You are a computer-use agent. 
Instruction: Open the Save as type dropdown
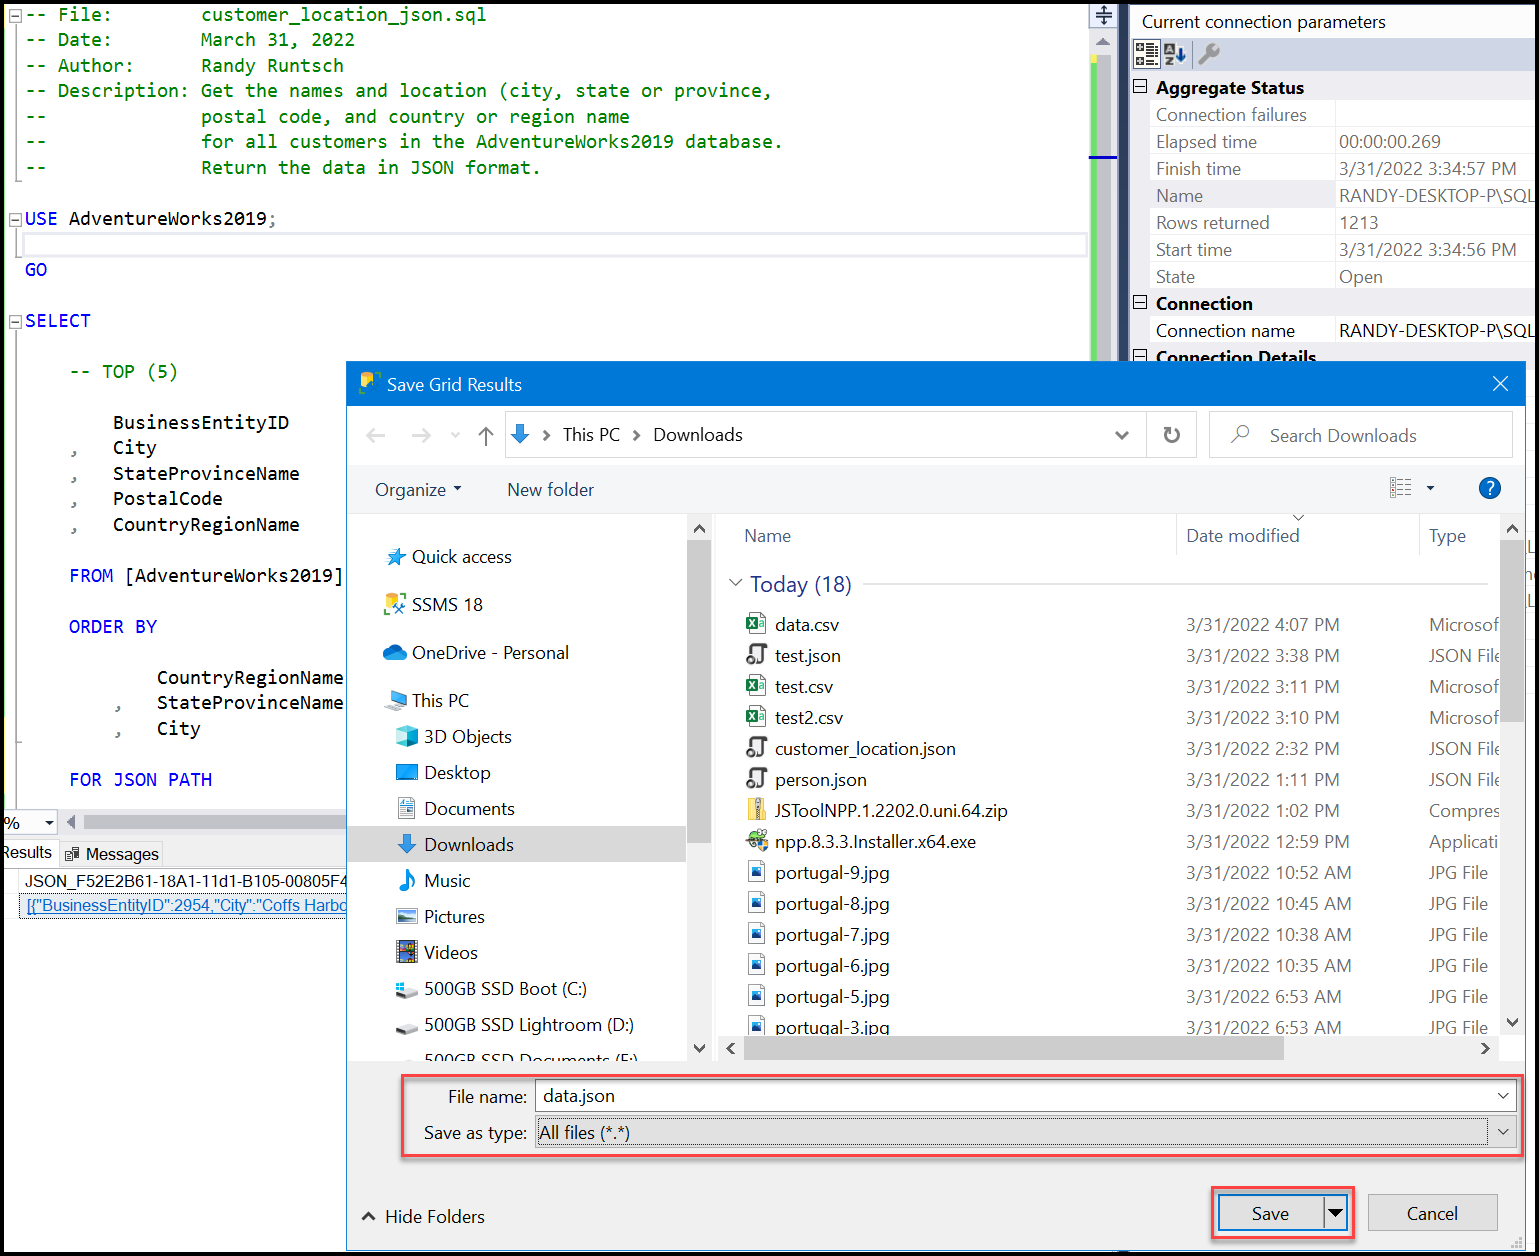[1502, 1132]
